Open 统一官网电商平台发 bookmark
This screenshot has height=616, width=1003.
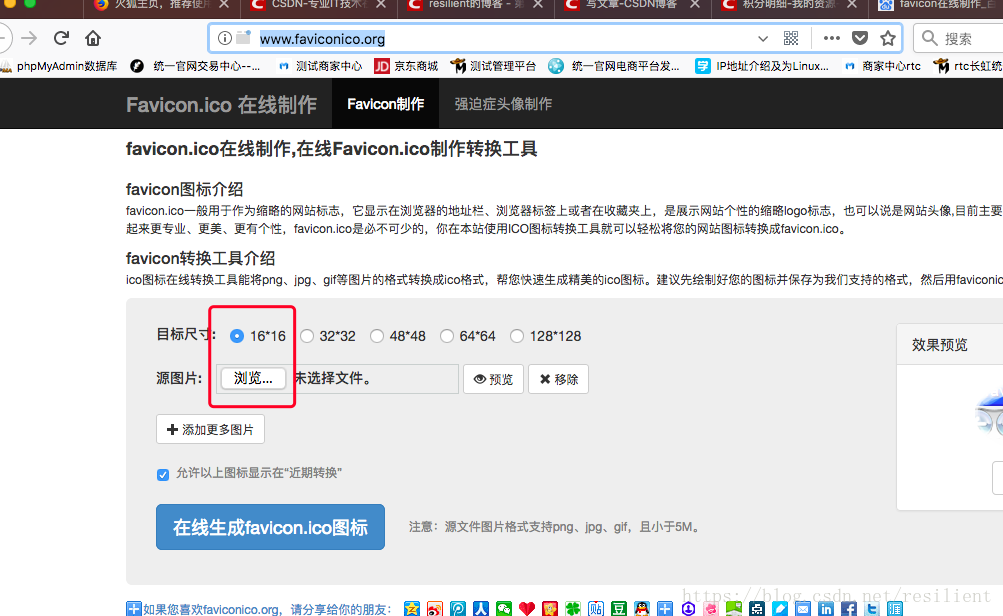(614, 66)
